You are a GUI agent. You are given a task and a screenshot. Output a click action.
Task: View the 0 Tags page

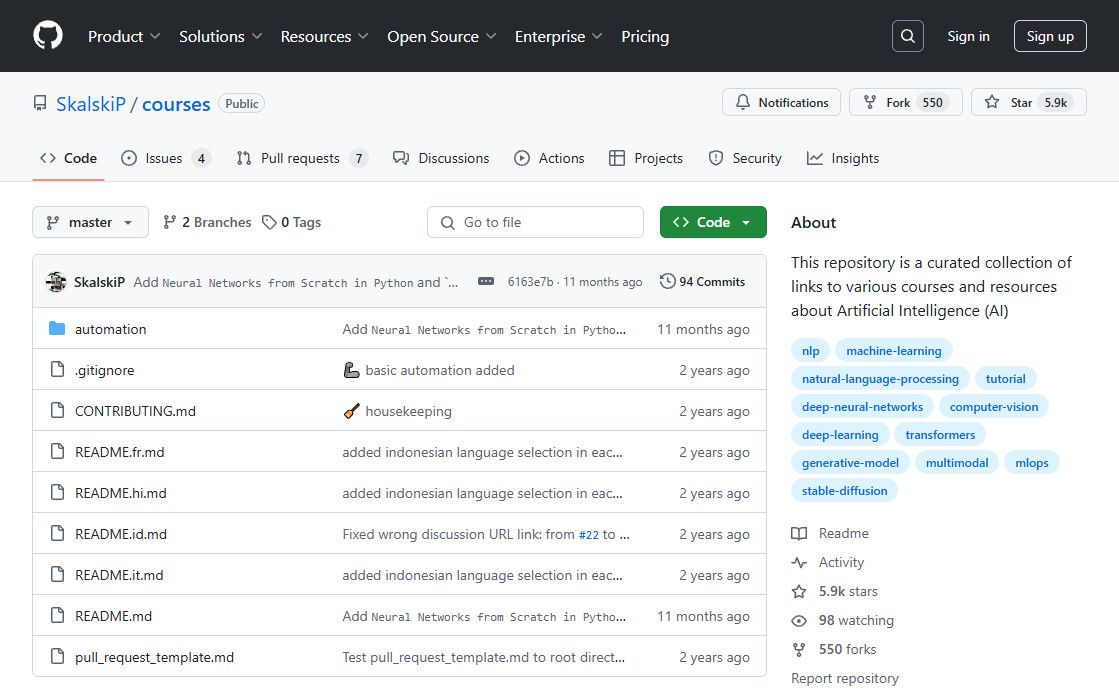click(x=292, y=222)
